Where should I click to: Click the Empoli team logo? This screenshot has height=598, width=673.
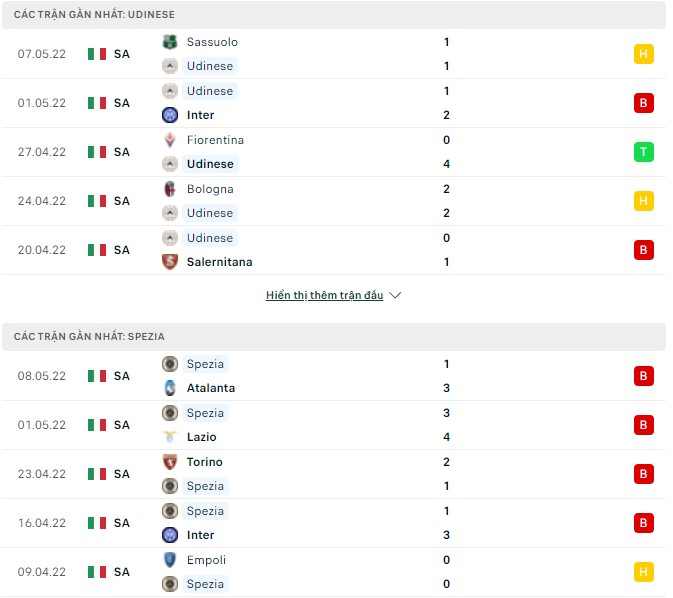pos(170,560)
